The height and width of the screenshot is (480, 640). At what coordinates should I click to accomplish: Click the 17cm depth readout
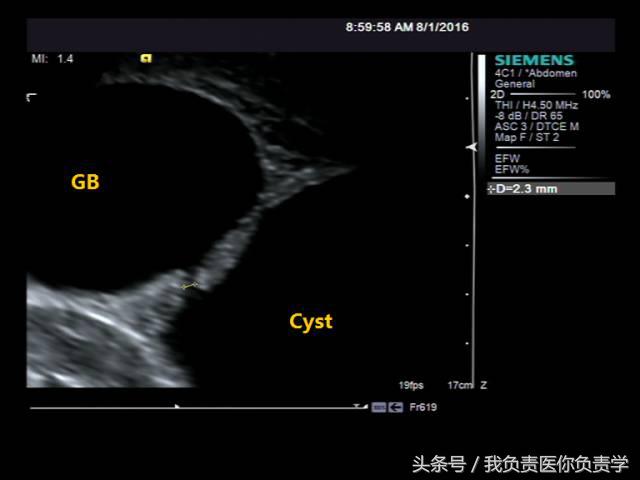tap(460, 384)
